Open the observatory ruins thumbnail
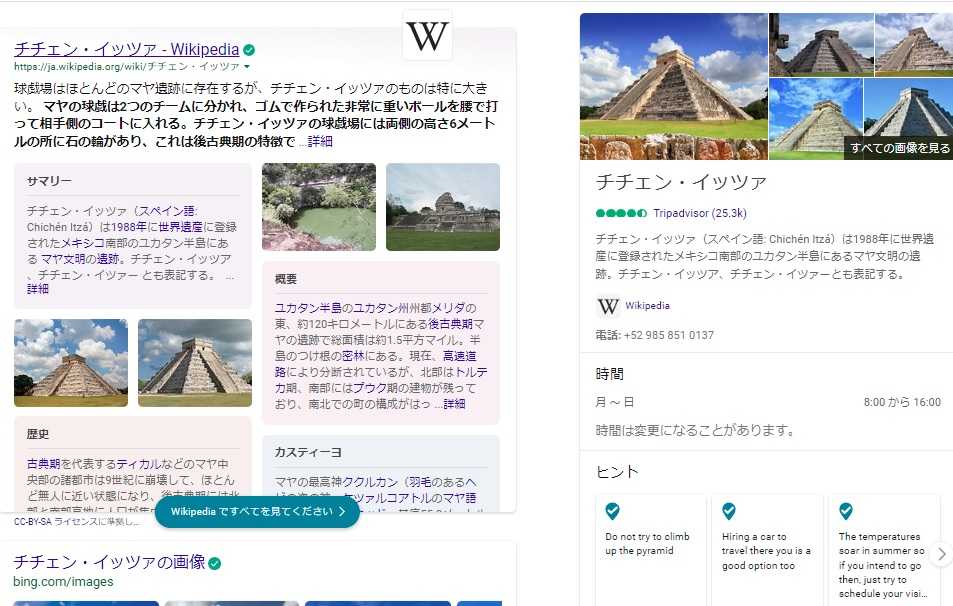 click(x=443, y=207)
